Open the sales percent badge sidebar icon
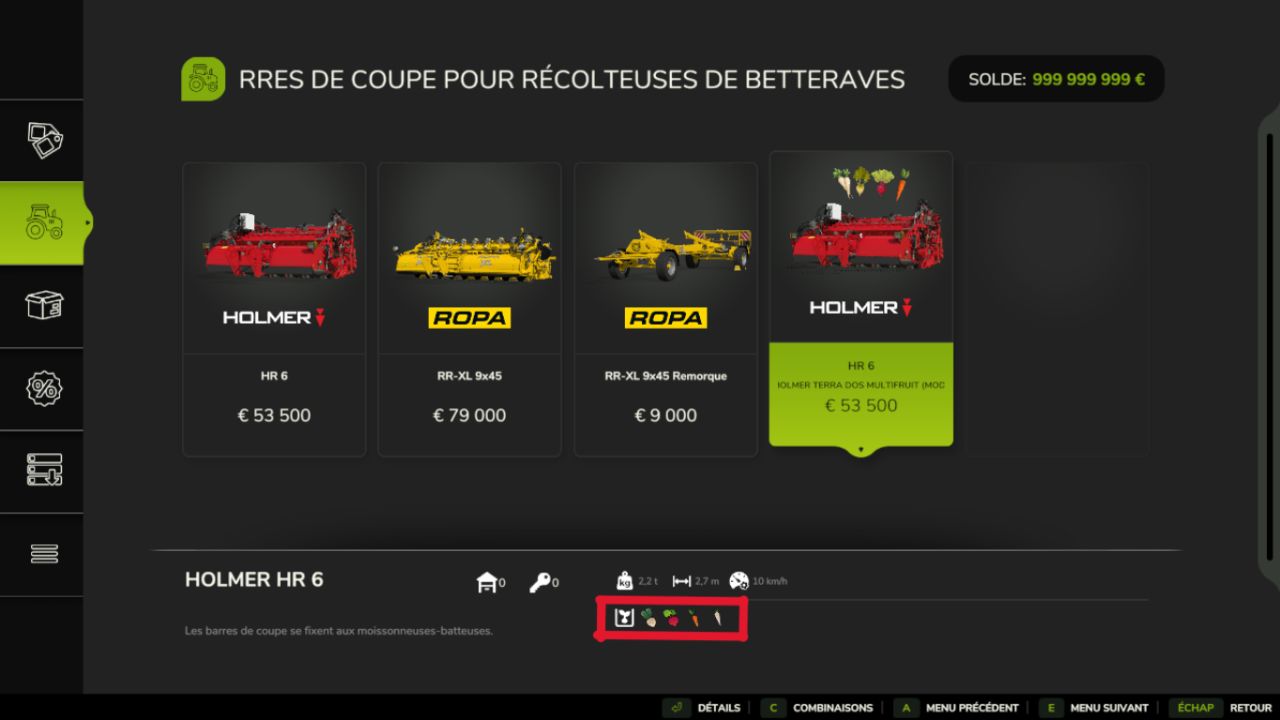 pyautogui.click(x=44, y=388)
